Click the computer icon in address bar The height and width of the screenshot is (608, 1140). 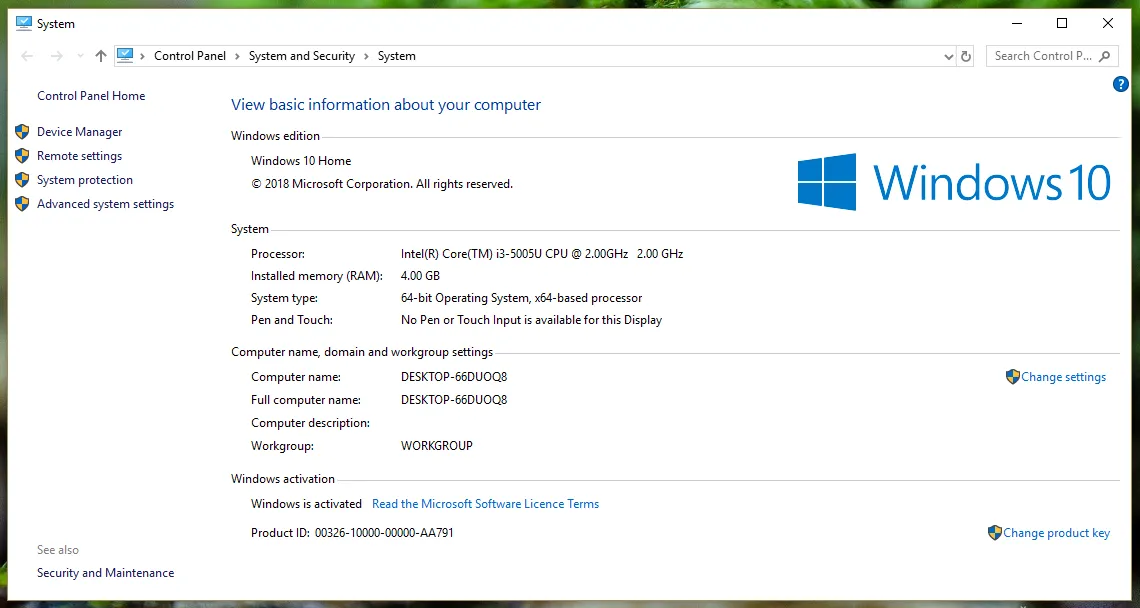[x=125, y=56]
